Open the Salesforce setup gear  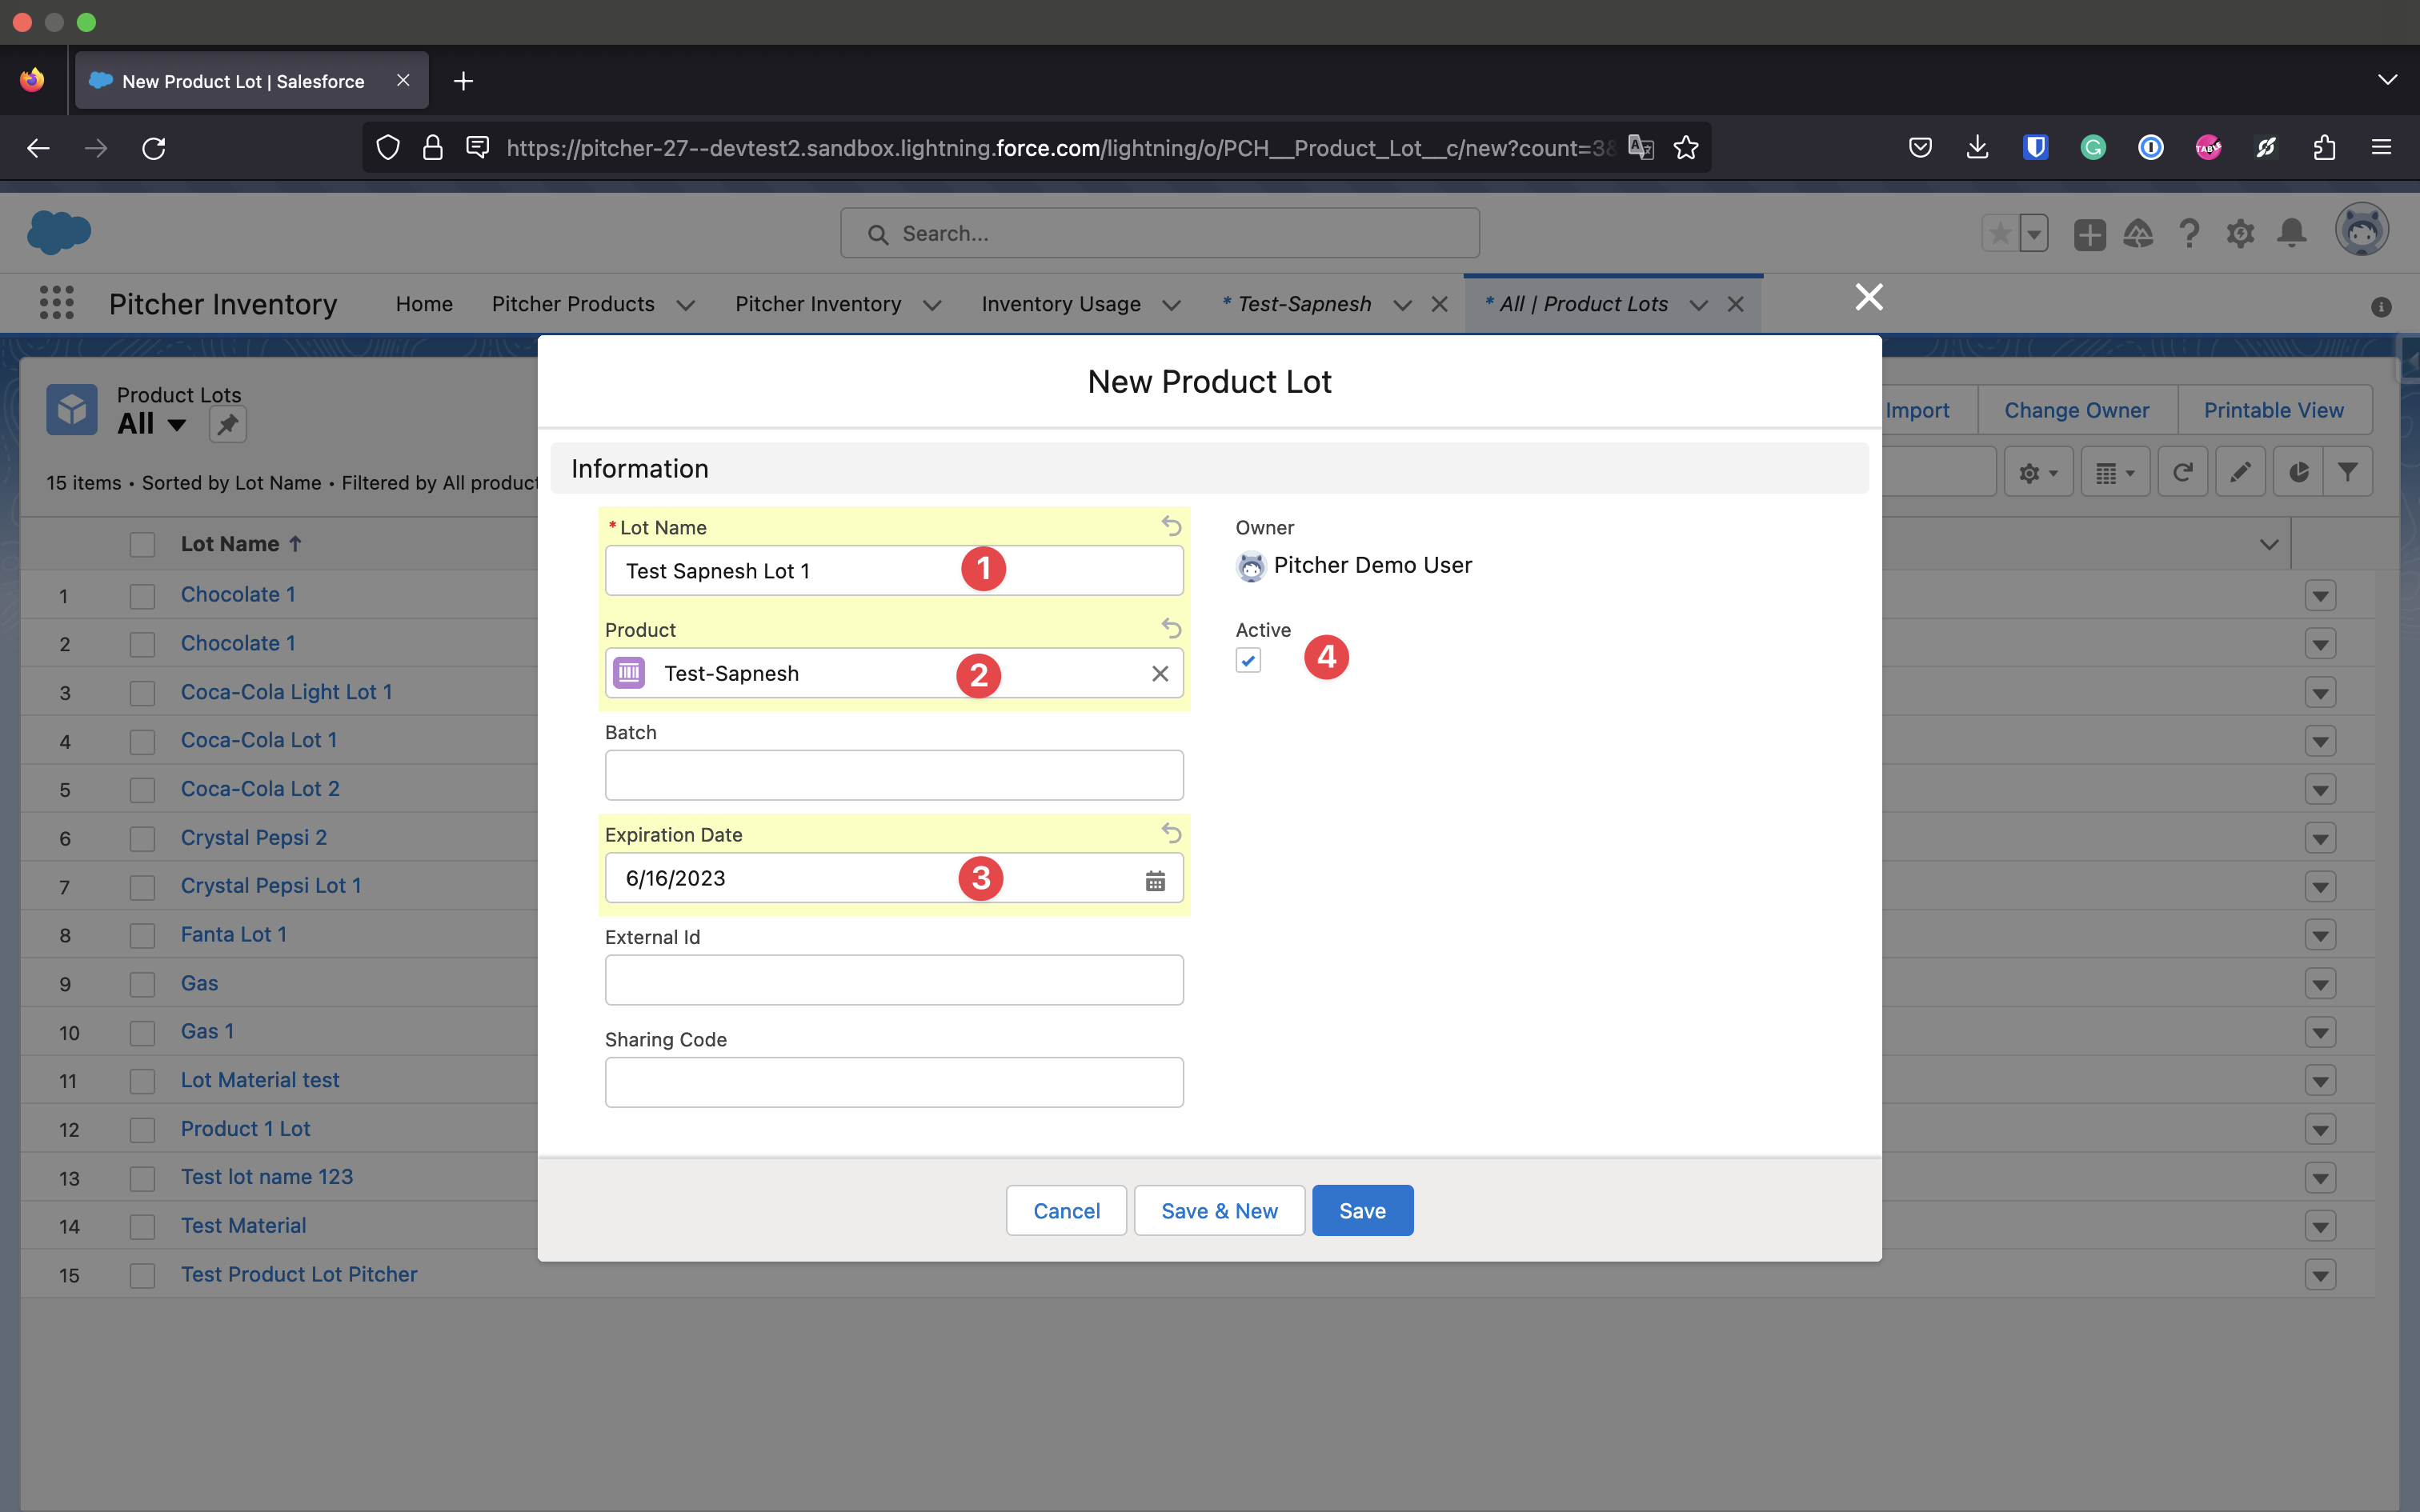(2240, 234)
